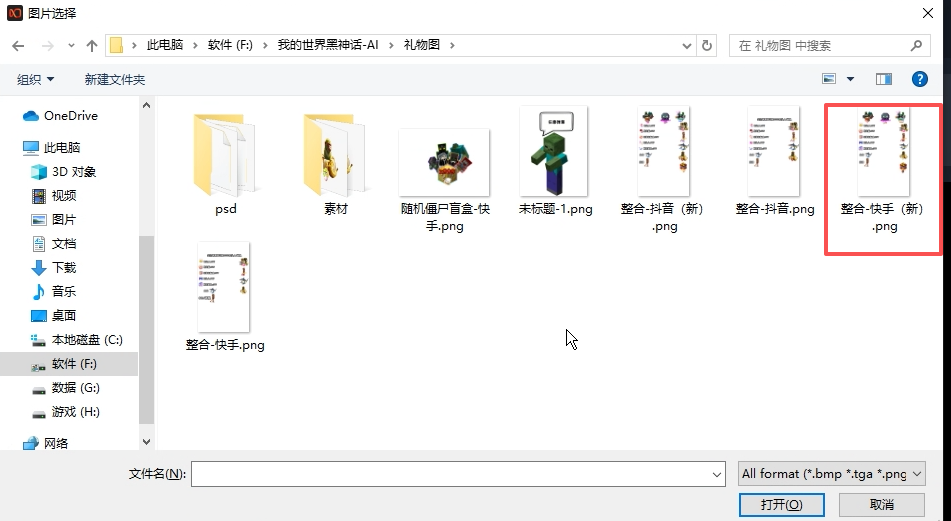Select 本地磁盘 (C:) in the sidebar
Screen dimensions: 951x521
(x=86, y=340)
